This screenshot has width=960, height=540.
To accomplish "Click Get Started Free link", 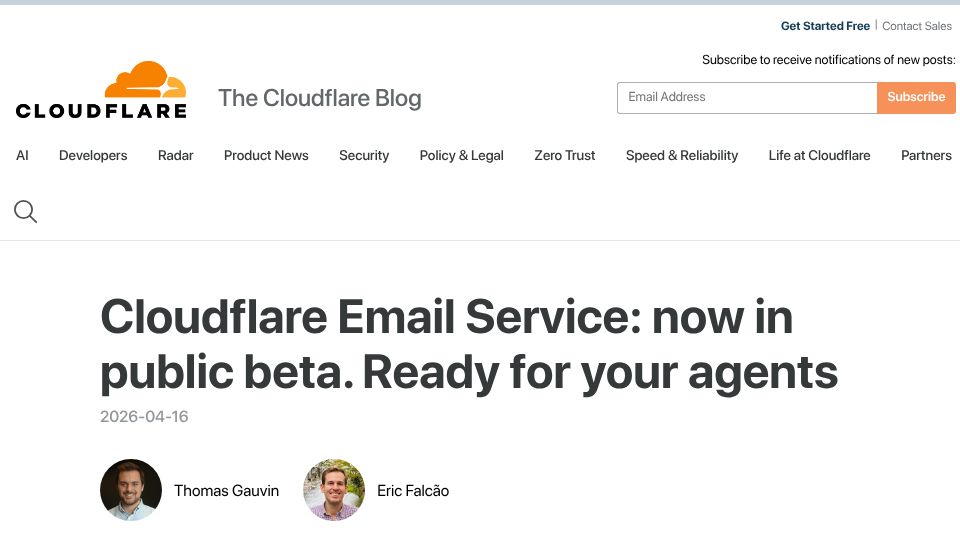I will coord(825,26).
